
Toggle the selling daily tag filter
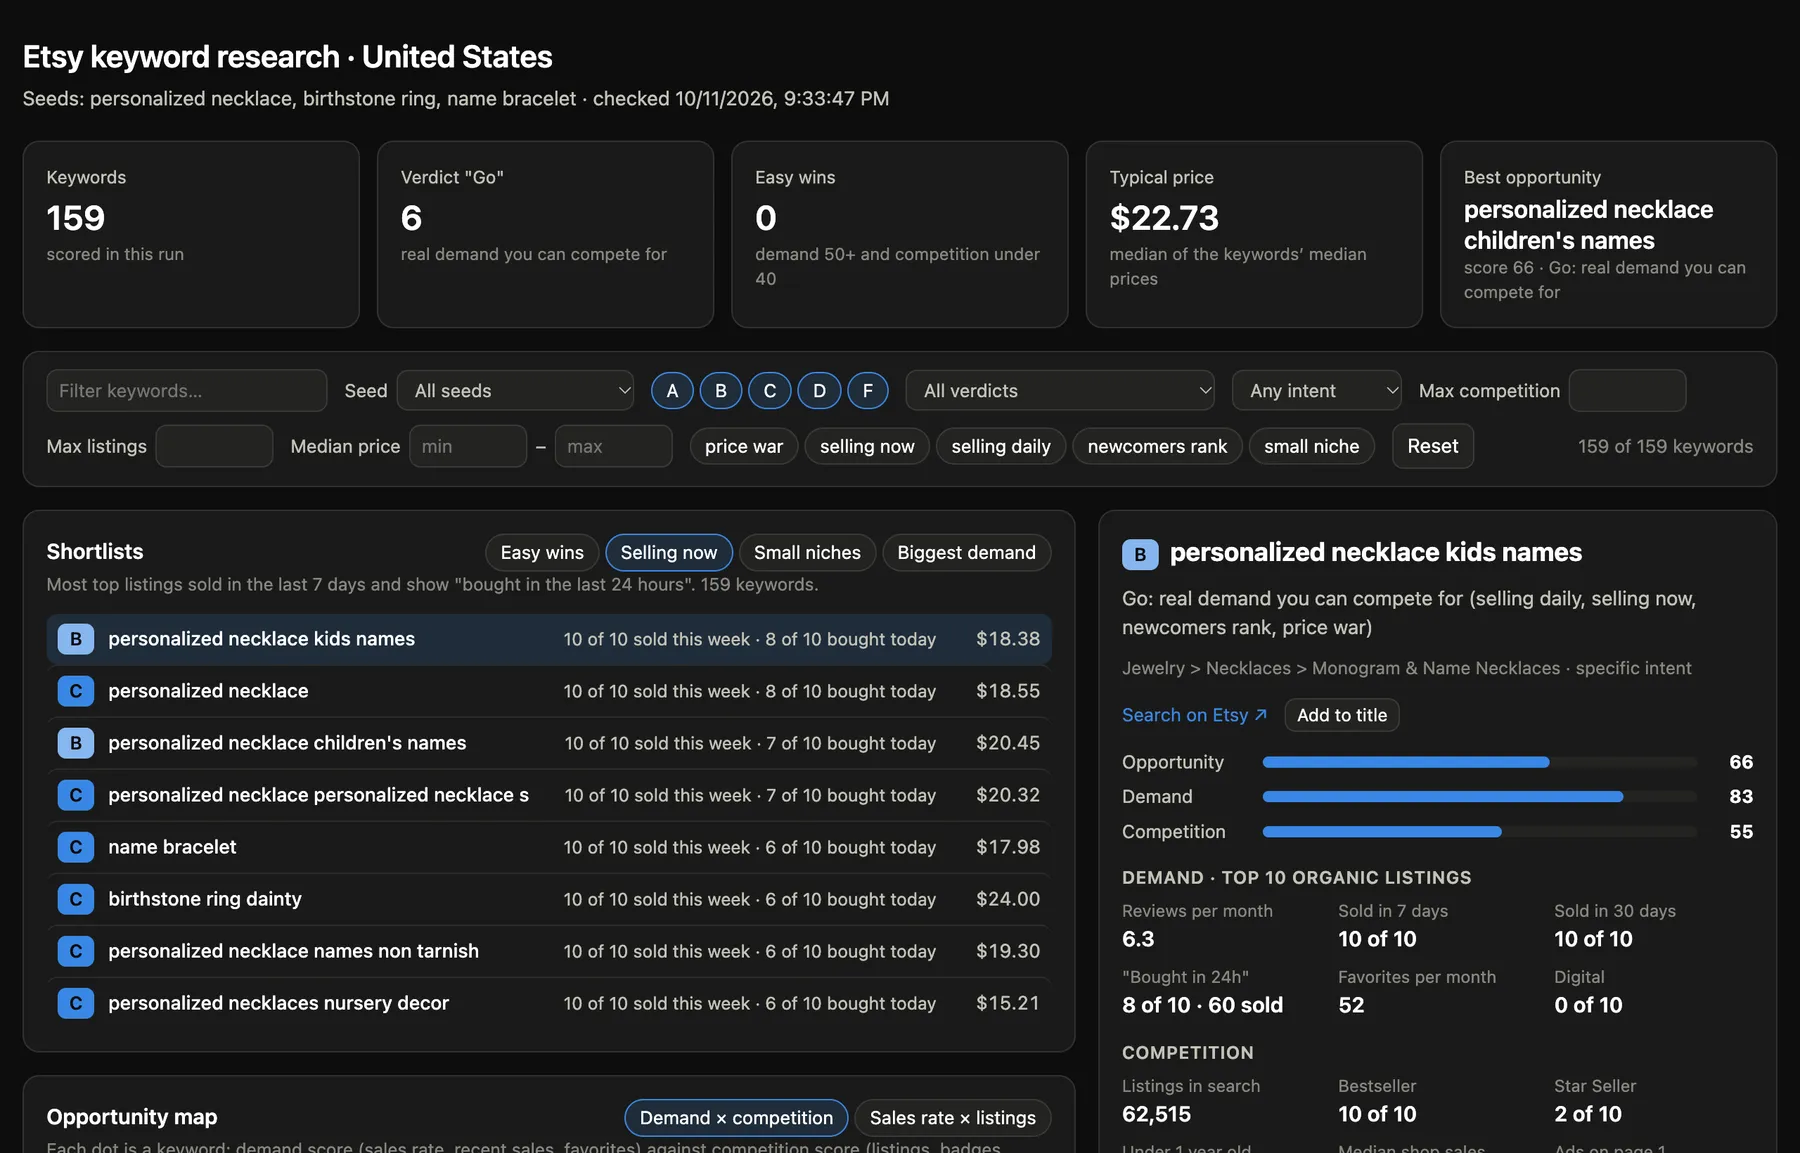coord(1001,446)
